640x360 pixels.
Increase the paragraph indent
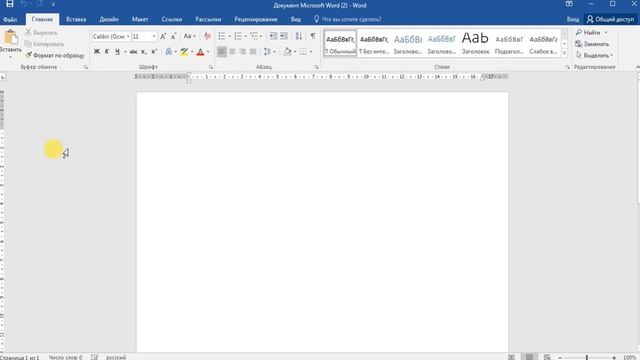click(x=284, y=36)
